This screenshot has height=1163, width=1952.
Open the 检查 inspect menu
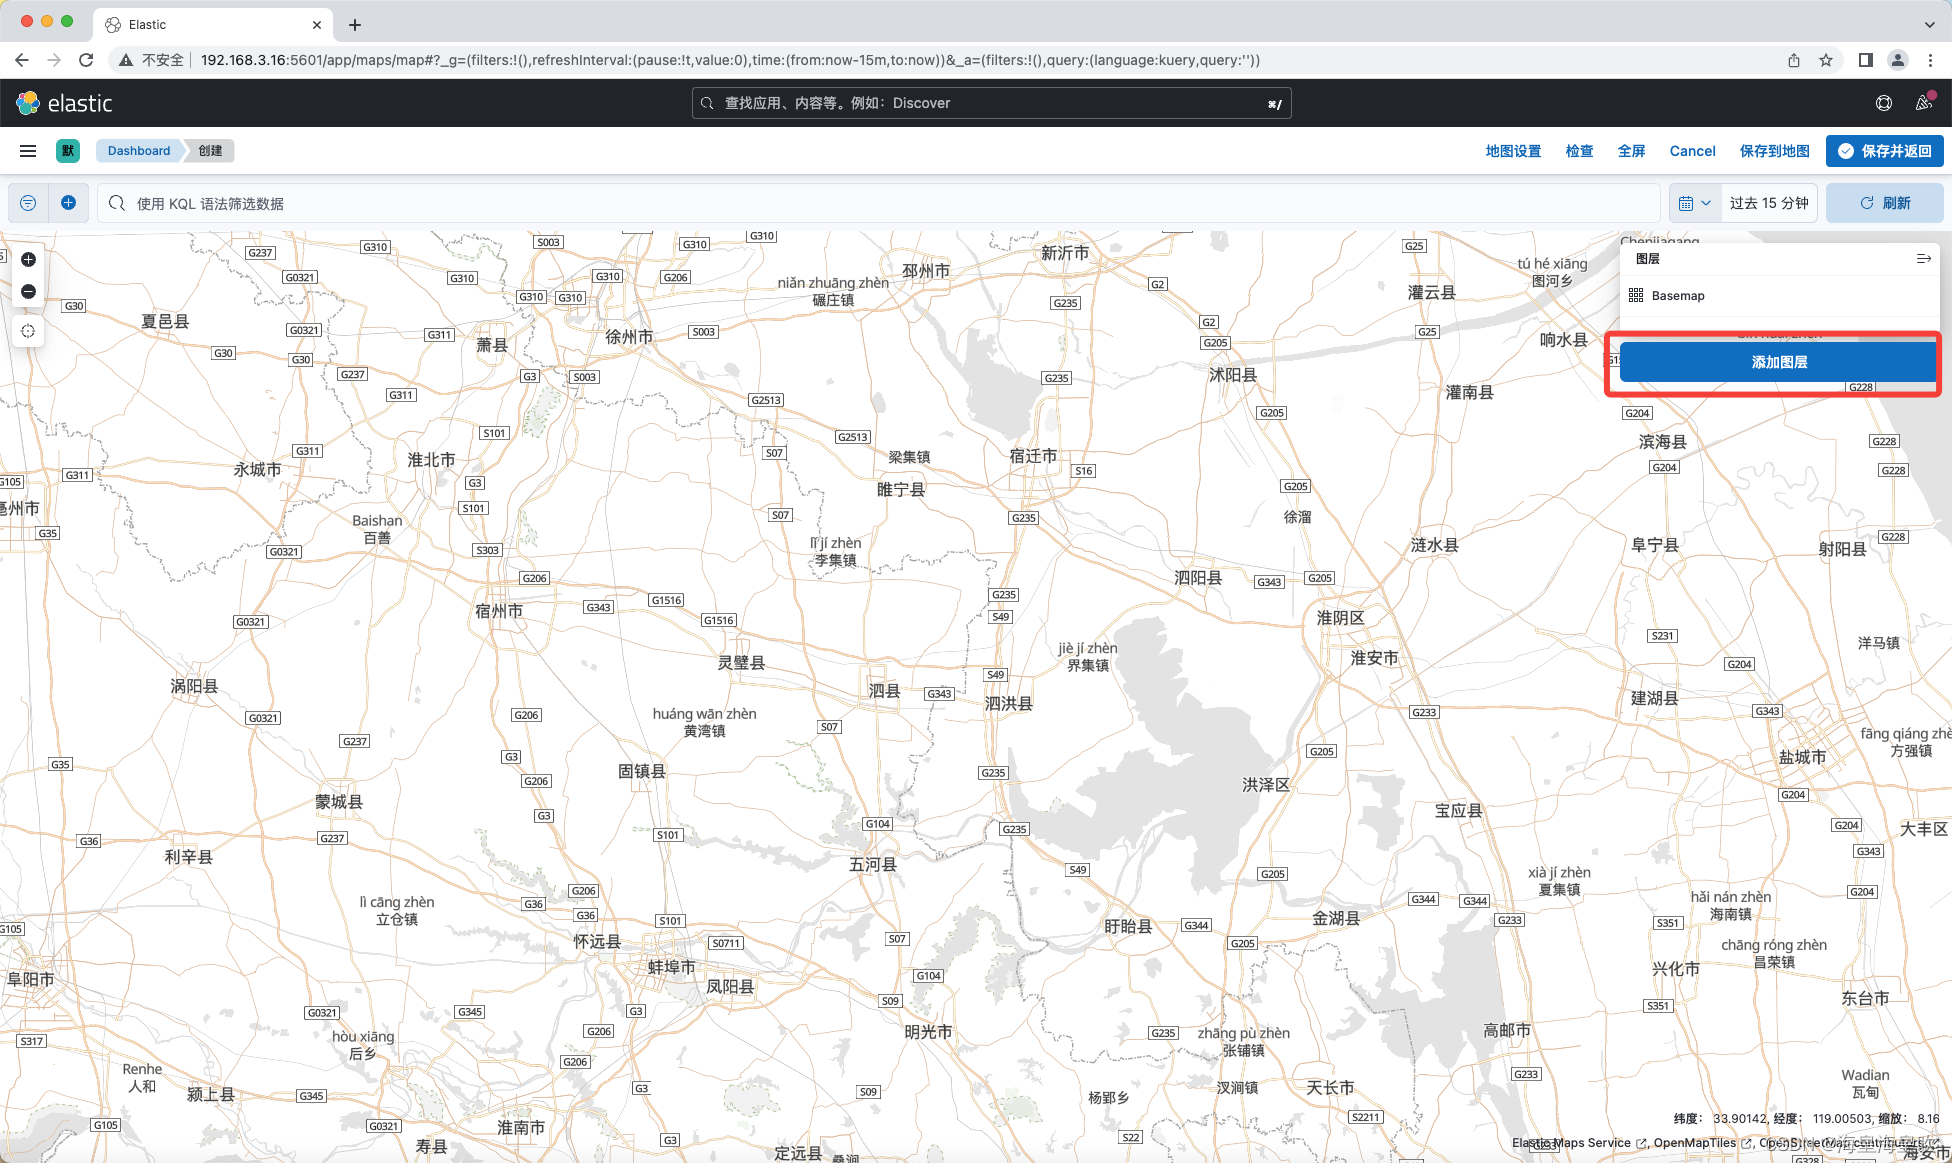coord(1579,151)
